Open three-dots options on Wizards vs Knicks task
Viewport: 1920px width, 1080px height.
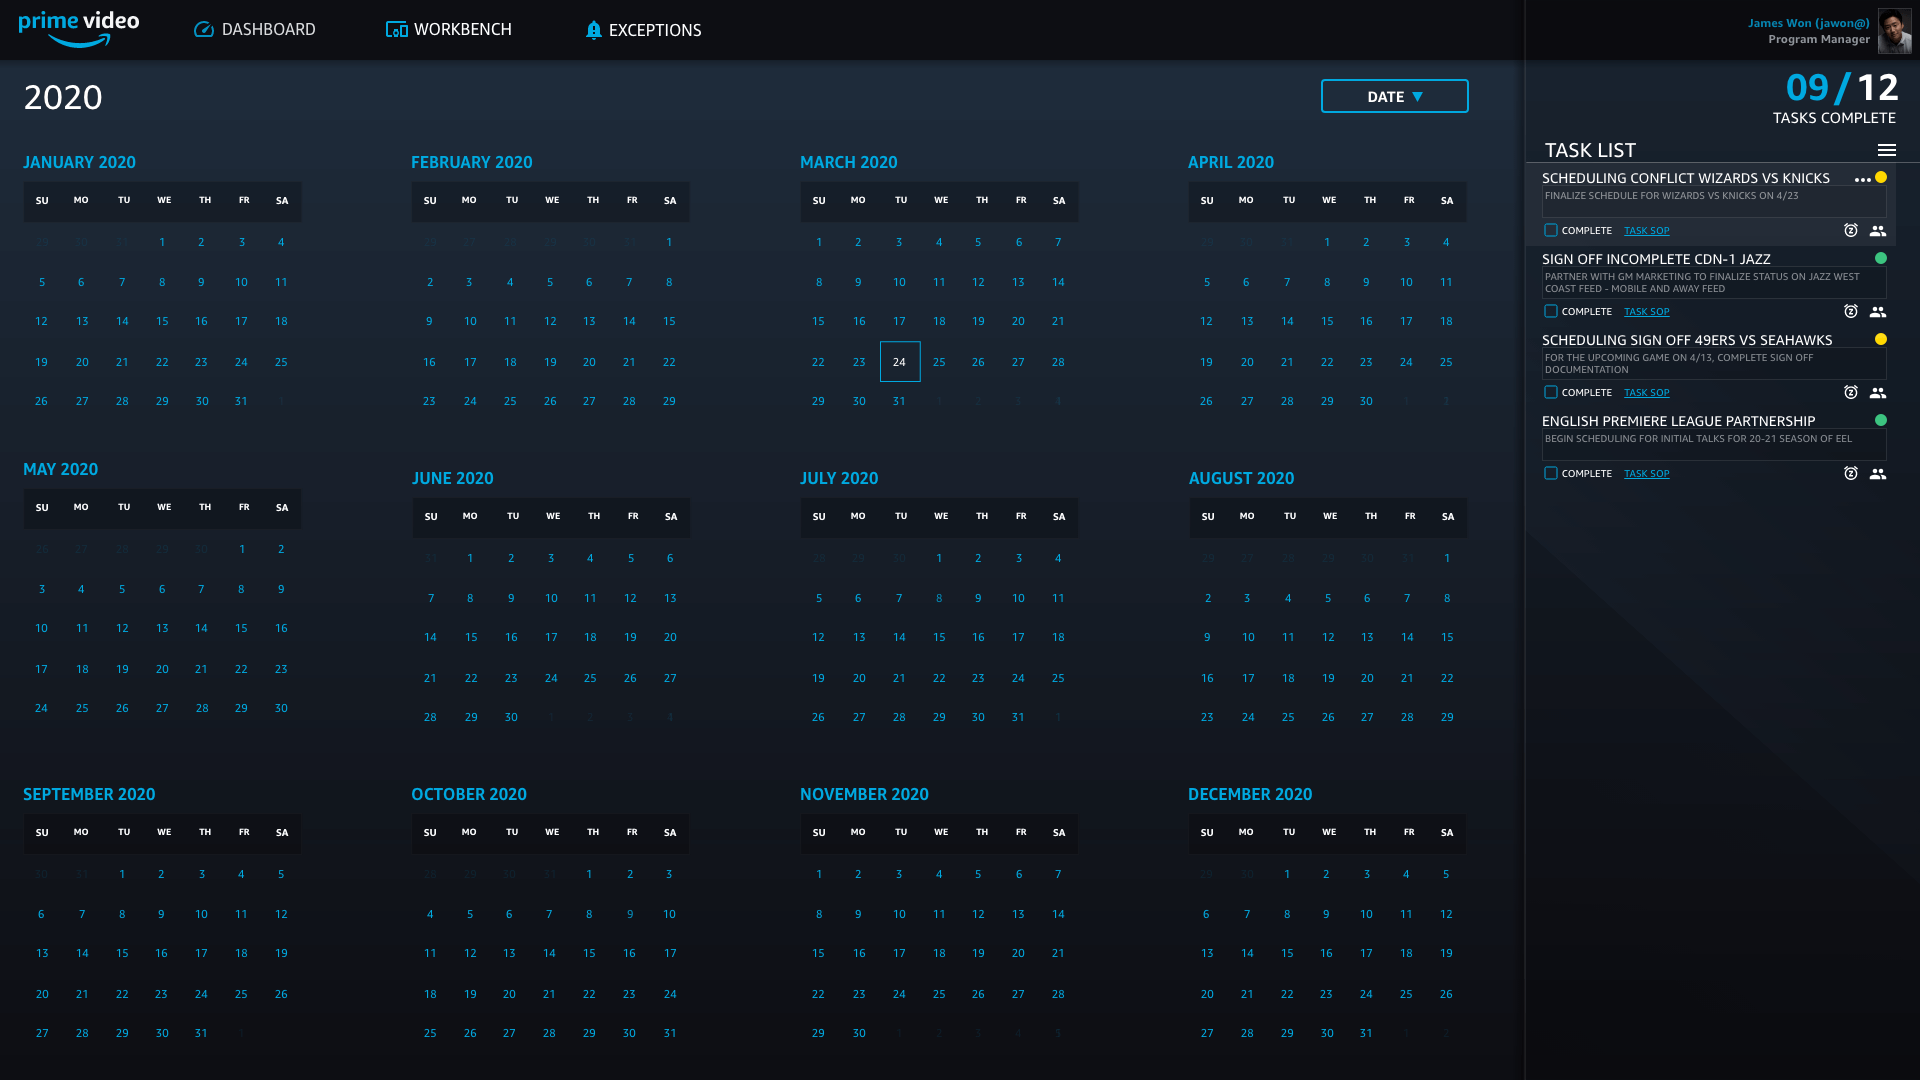(1862, 180)
